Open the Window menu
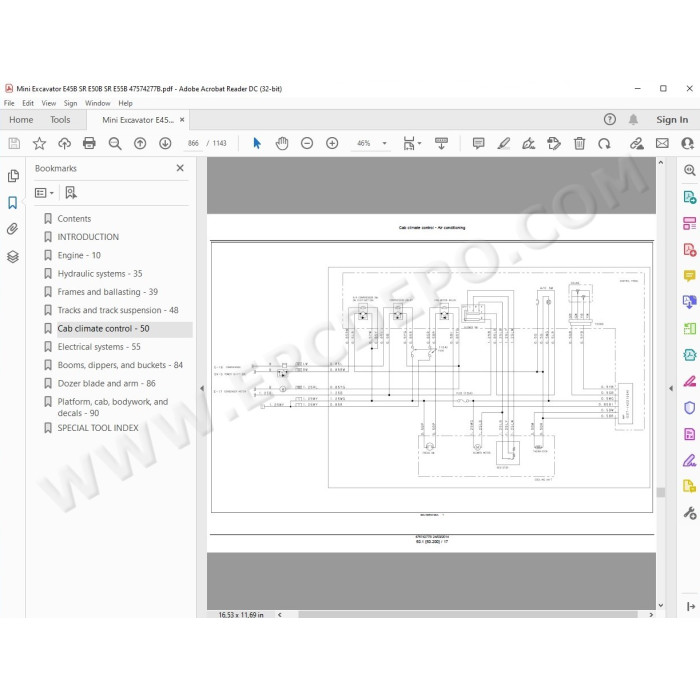Viewport: 700px width, 700px height. (x=97, y=103)
